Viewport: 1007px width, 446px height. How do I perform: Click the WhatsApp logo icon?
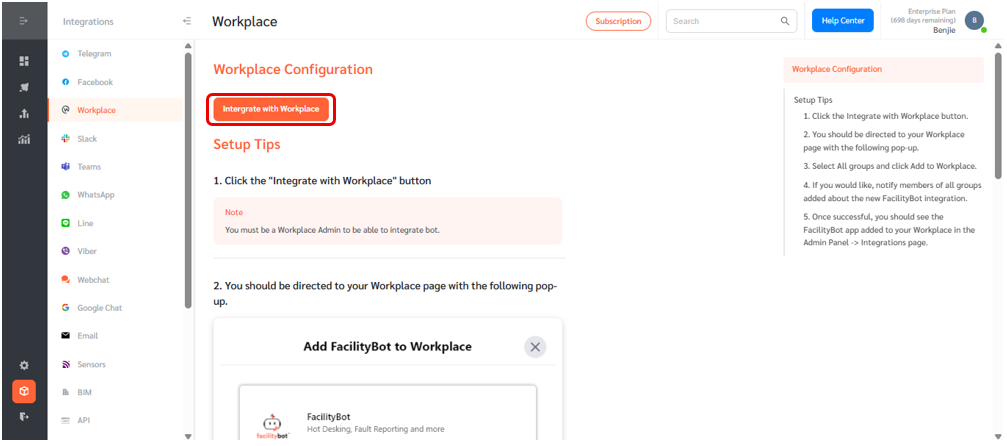pos(66,195)
